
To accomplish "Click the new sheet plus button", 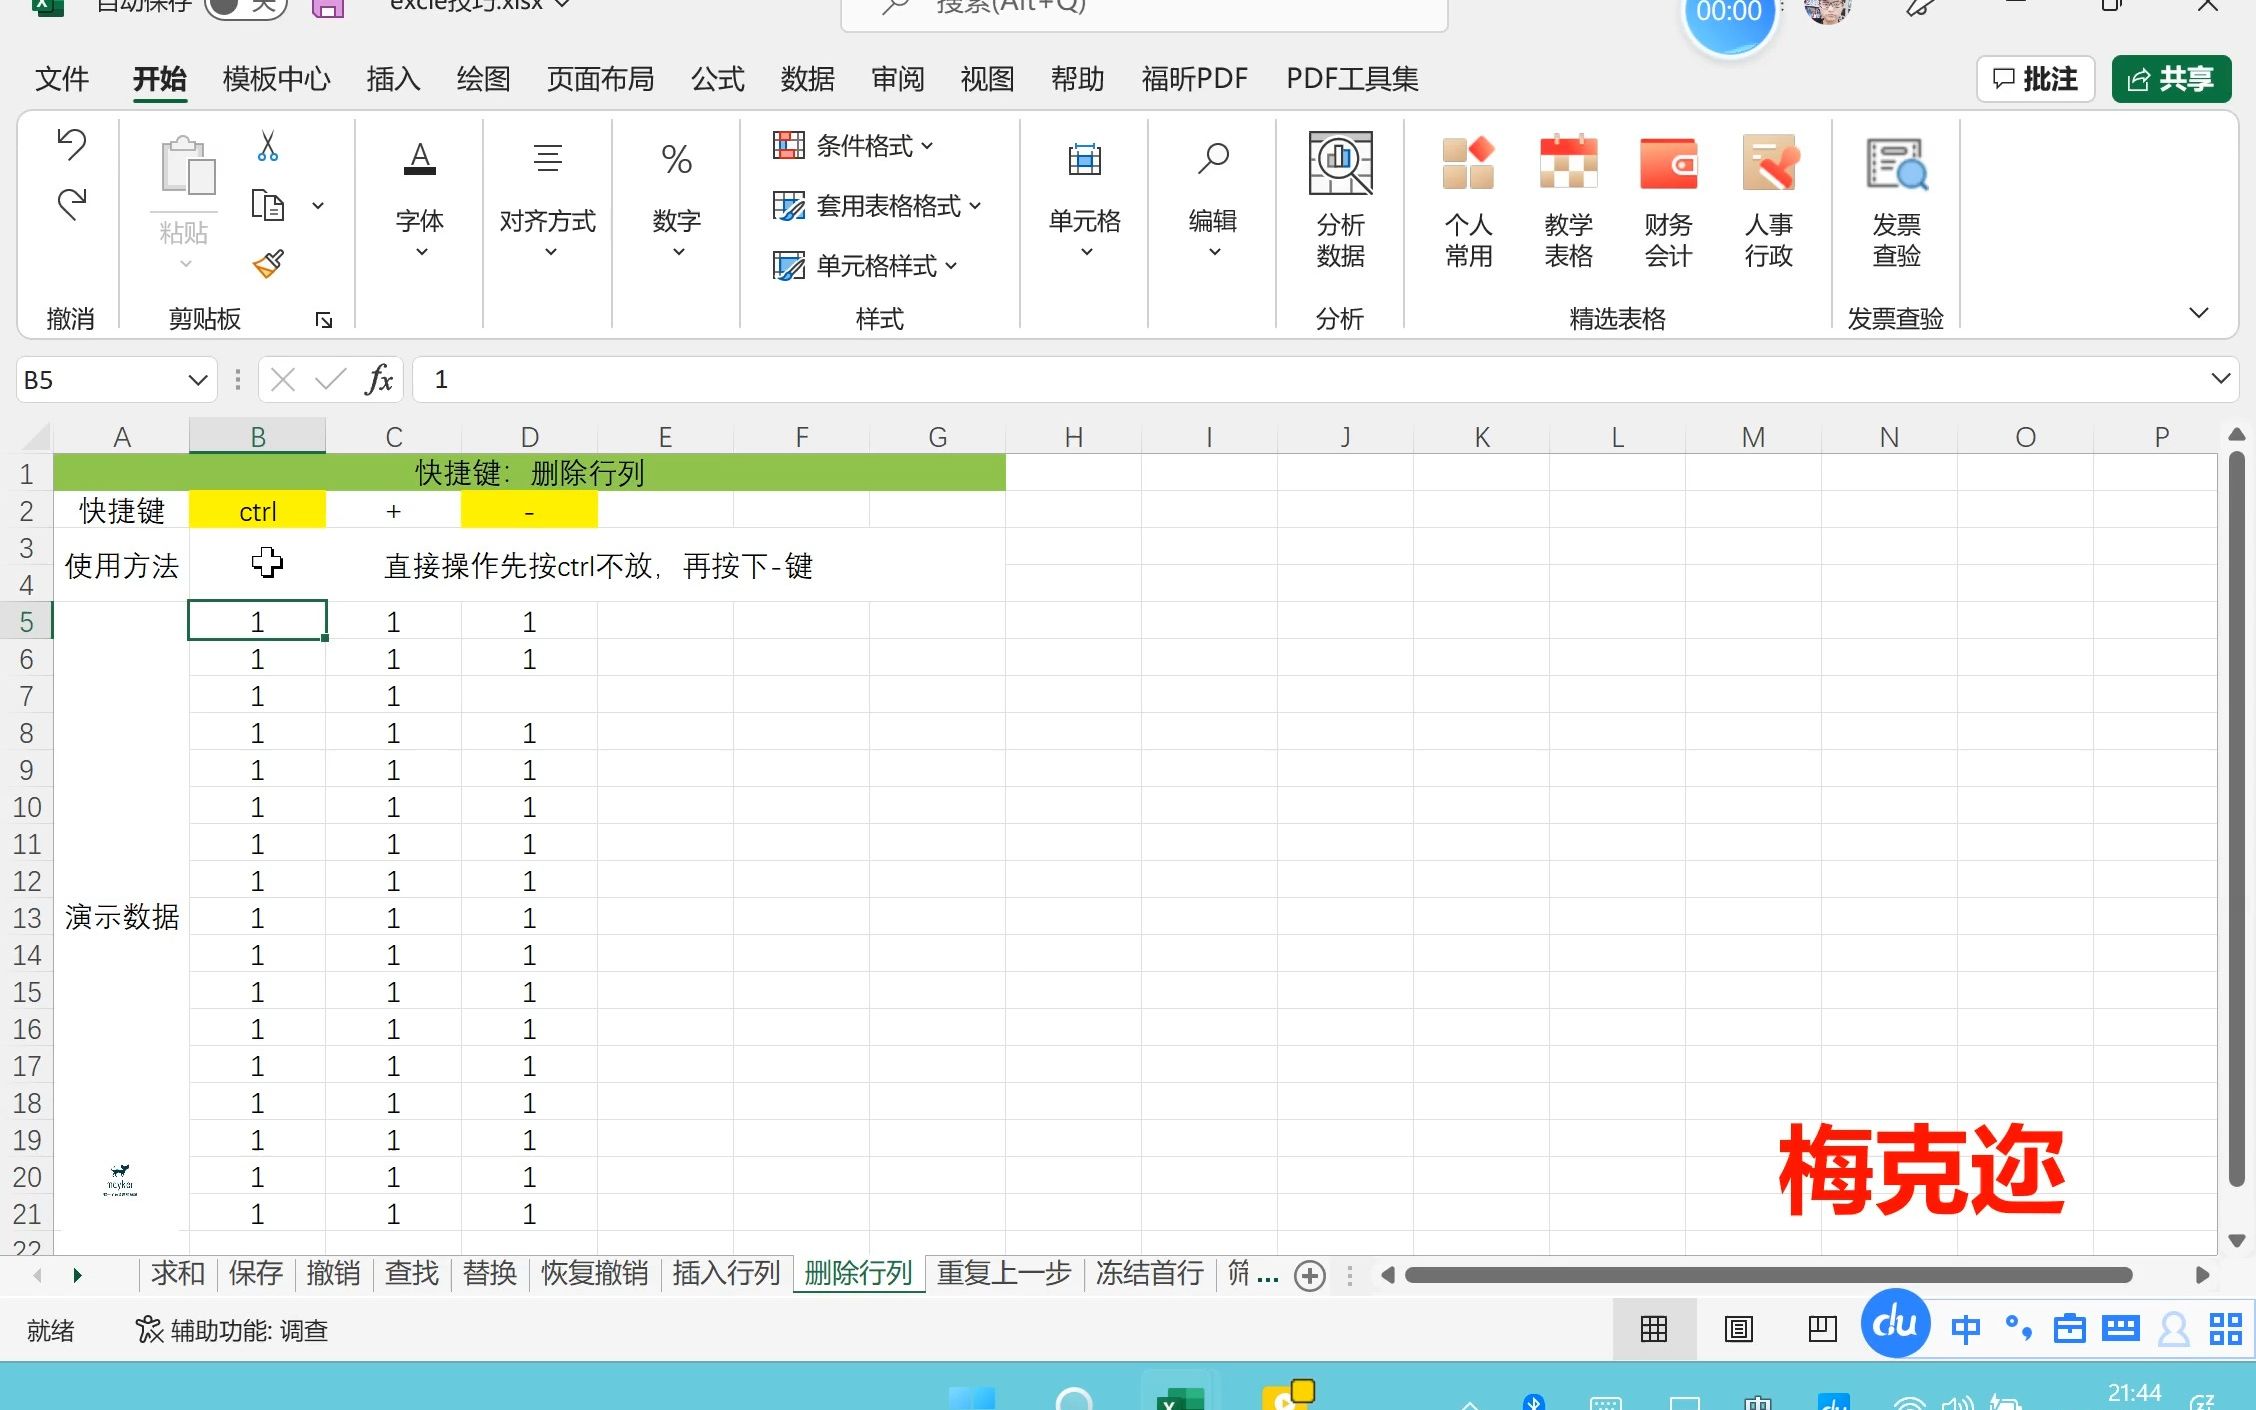I will [1309, 1275].
